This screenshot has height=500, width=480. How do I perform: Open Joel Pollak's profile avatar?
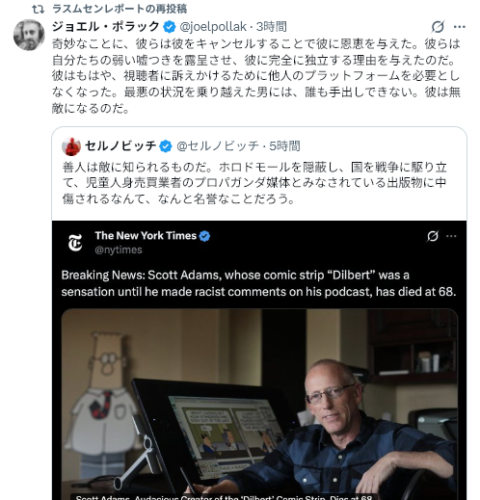click(29, 35)
